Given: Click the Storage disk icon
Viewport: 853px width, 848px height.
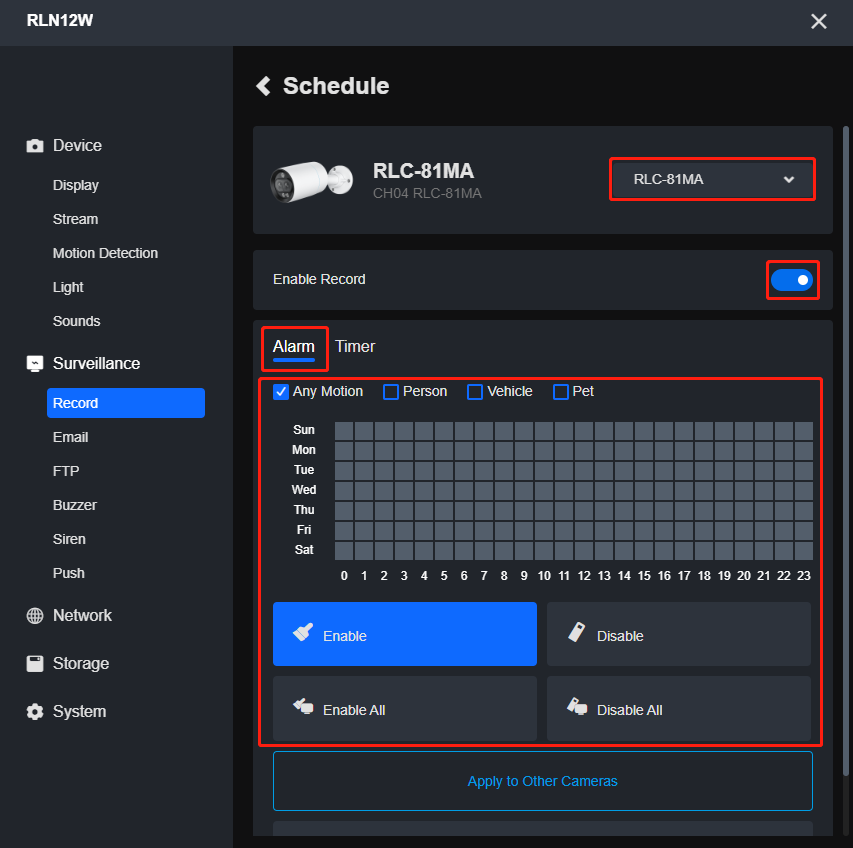Looking at the screenshot, I should 35,664.
